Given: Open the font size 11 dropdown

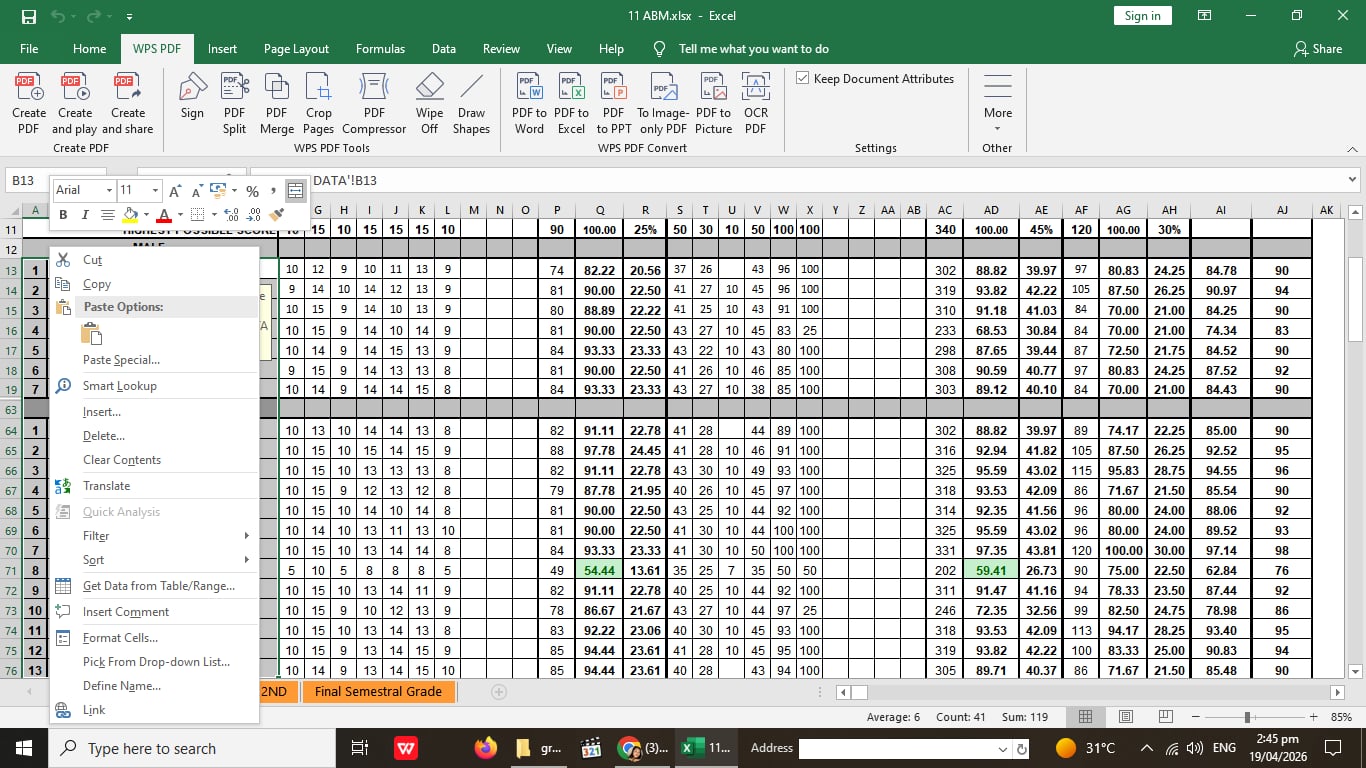Looking at the screenshot, I should point(155,190).
